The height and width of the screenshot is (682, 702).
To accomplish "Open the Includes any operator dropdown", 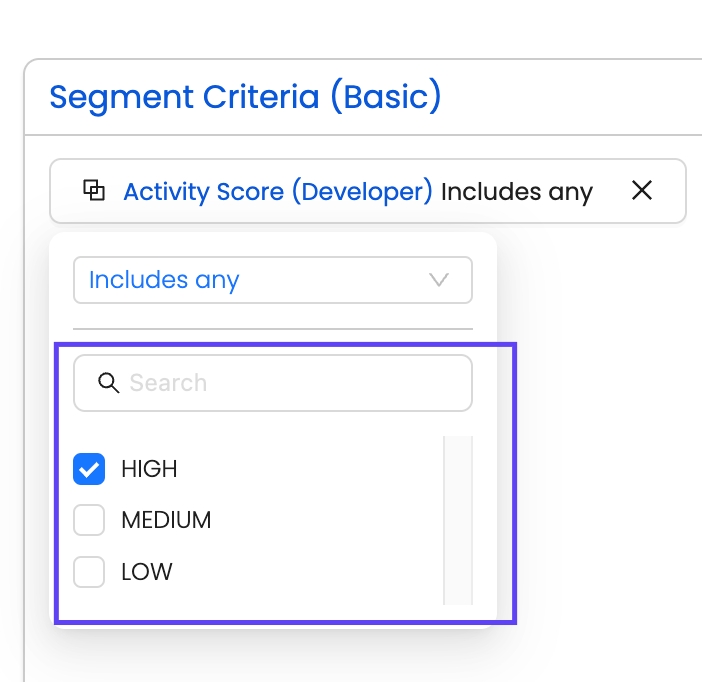I will click(272, 280).
